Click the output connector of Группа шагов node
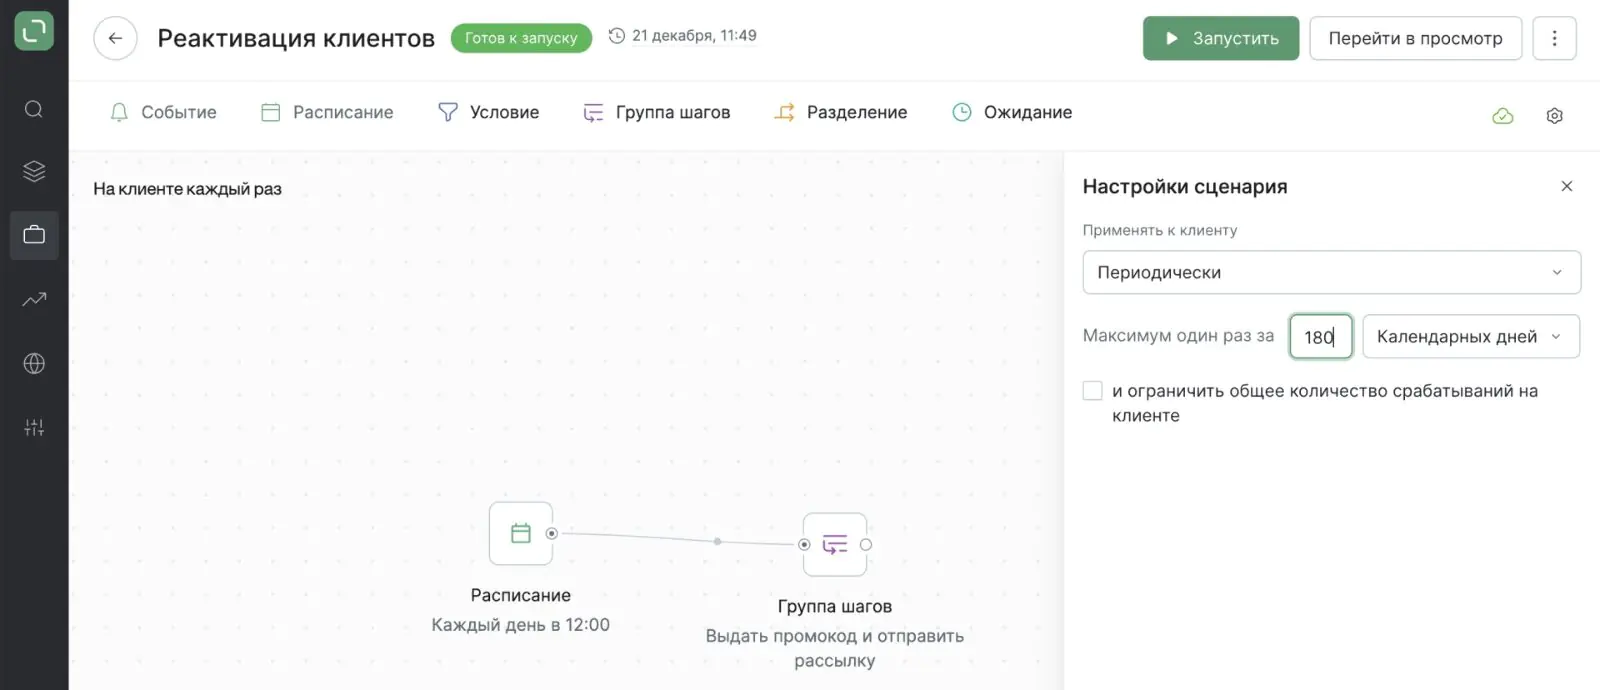The width and height of the screenshot is (1600, 690). tap(866, 544)
